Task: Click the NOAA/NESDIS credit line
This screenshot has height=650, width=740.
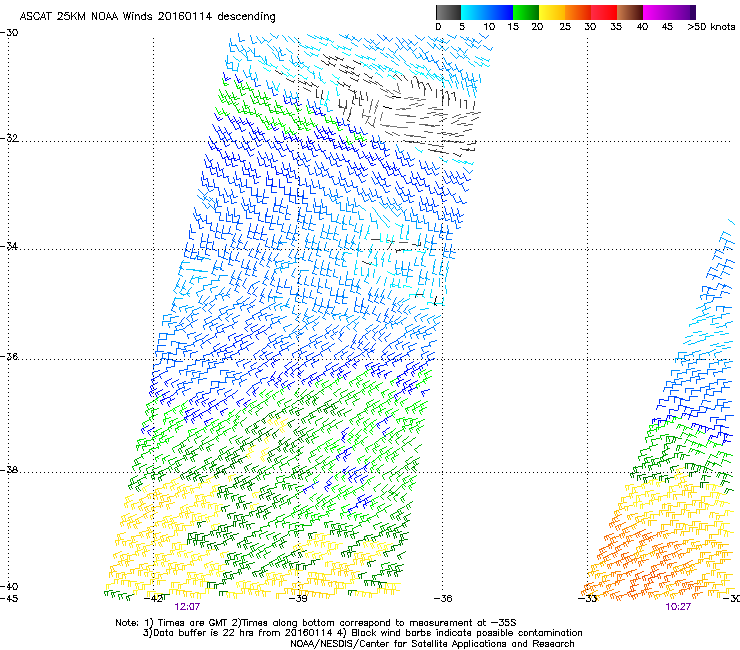Action: coord(432,644)
